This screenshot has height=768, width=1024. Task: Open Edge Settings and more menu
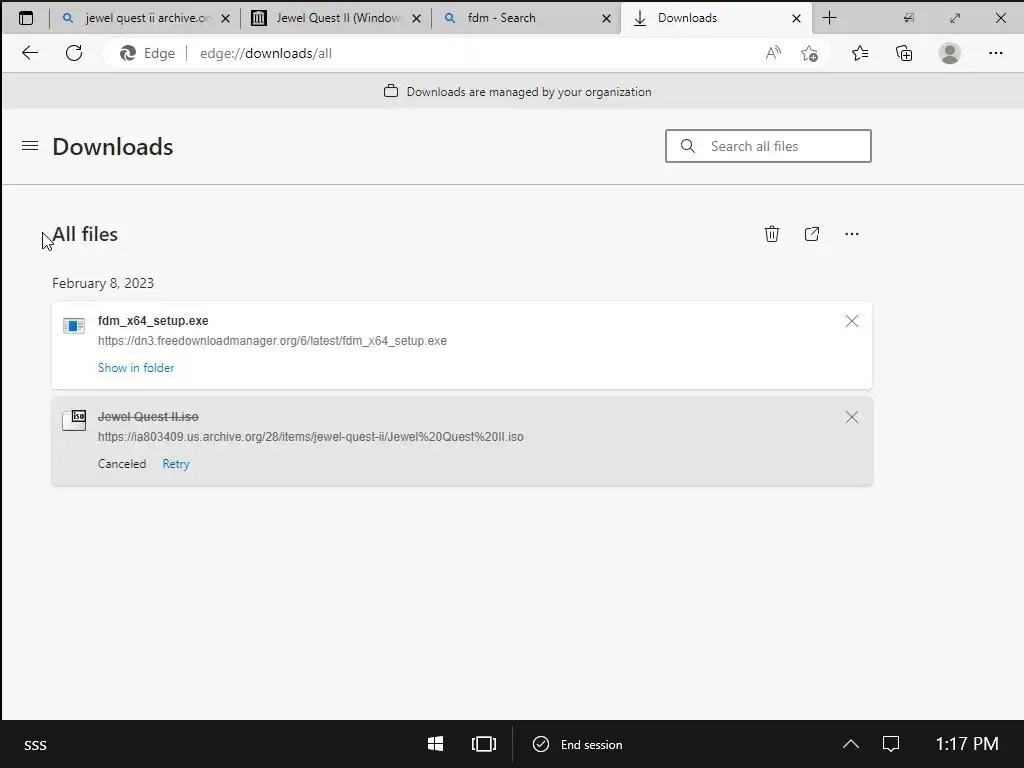[x=995, y=53]
